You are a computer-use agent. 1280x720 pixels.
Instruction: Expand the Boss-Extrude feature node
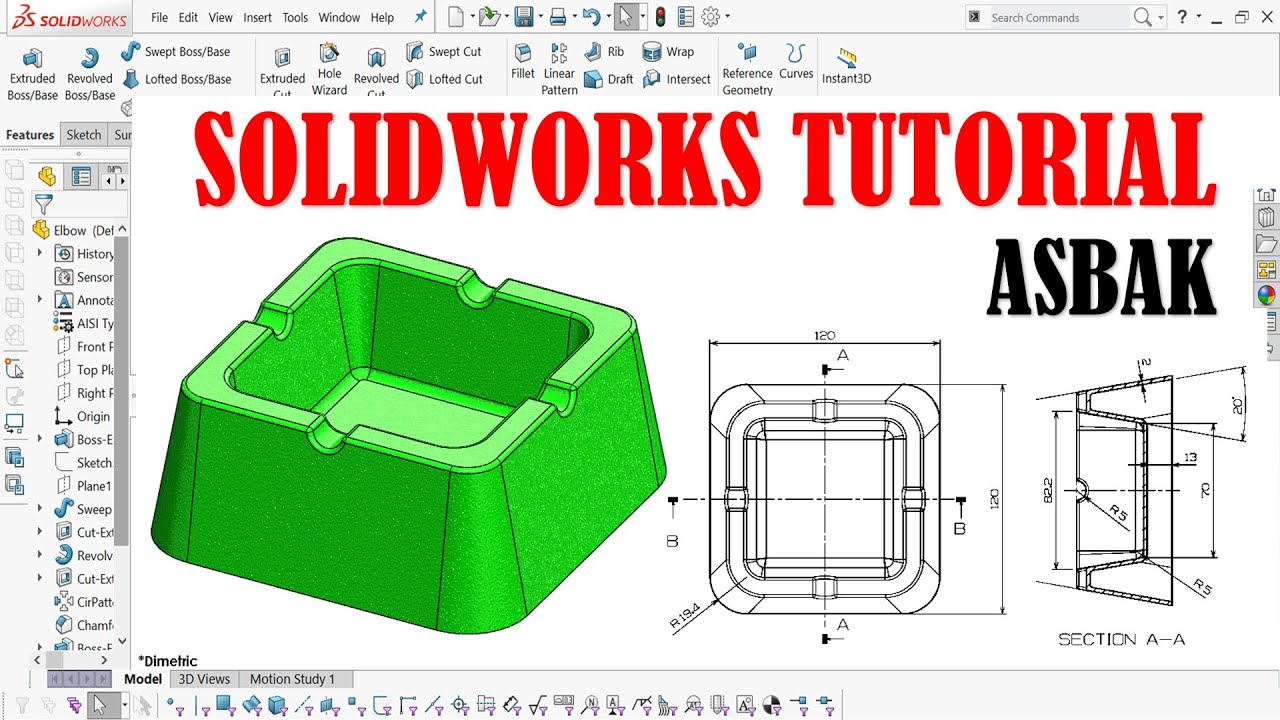[40, 439]
